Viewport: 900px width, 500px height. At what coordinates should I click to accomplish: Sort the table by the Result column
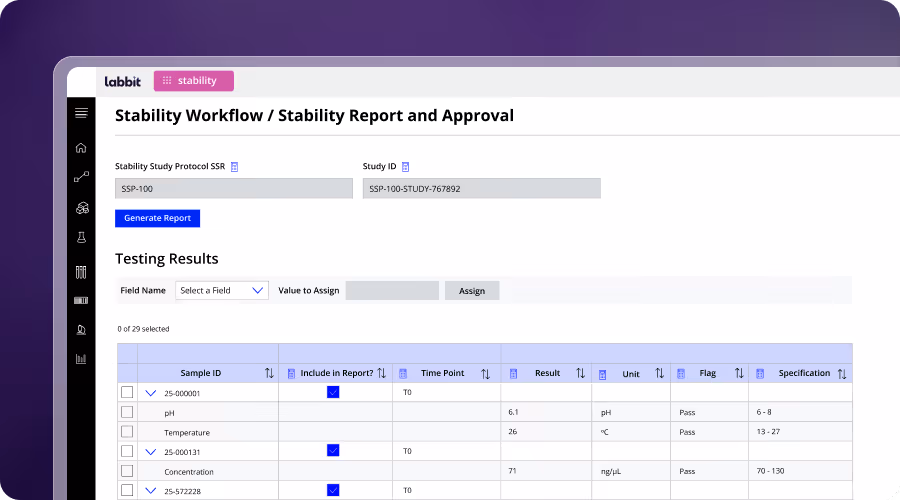point(580,373)
